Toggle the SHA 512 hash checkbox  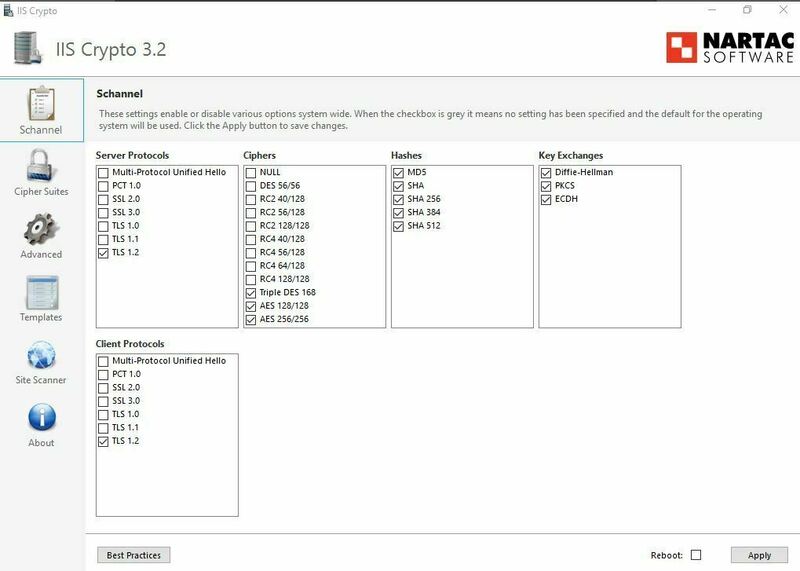pyautogui.click(x=398, y=226)
